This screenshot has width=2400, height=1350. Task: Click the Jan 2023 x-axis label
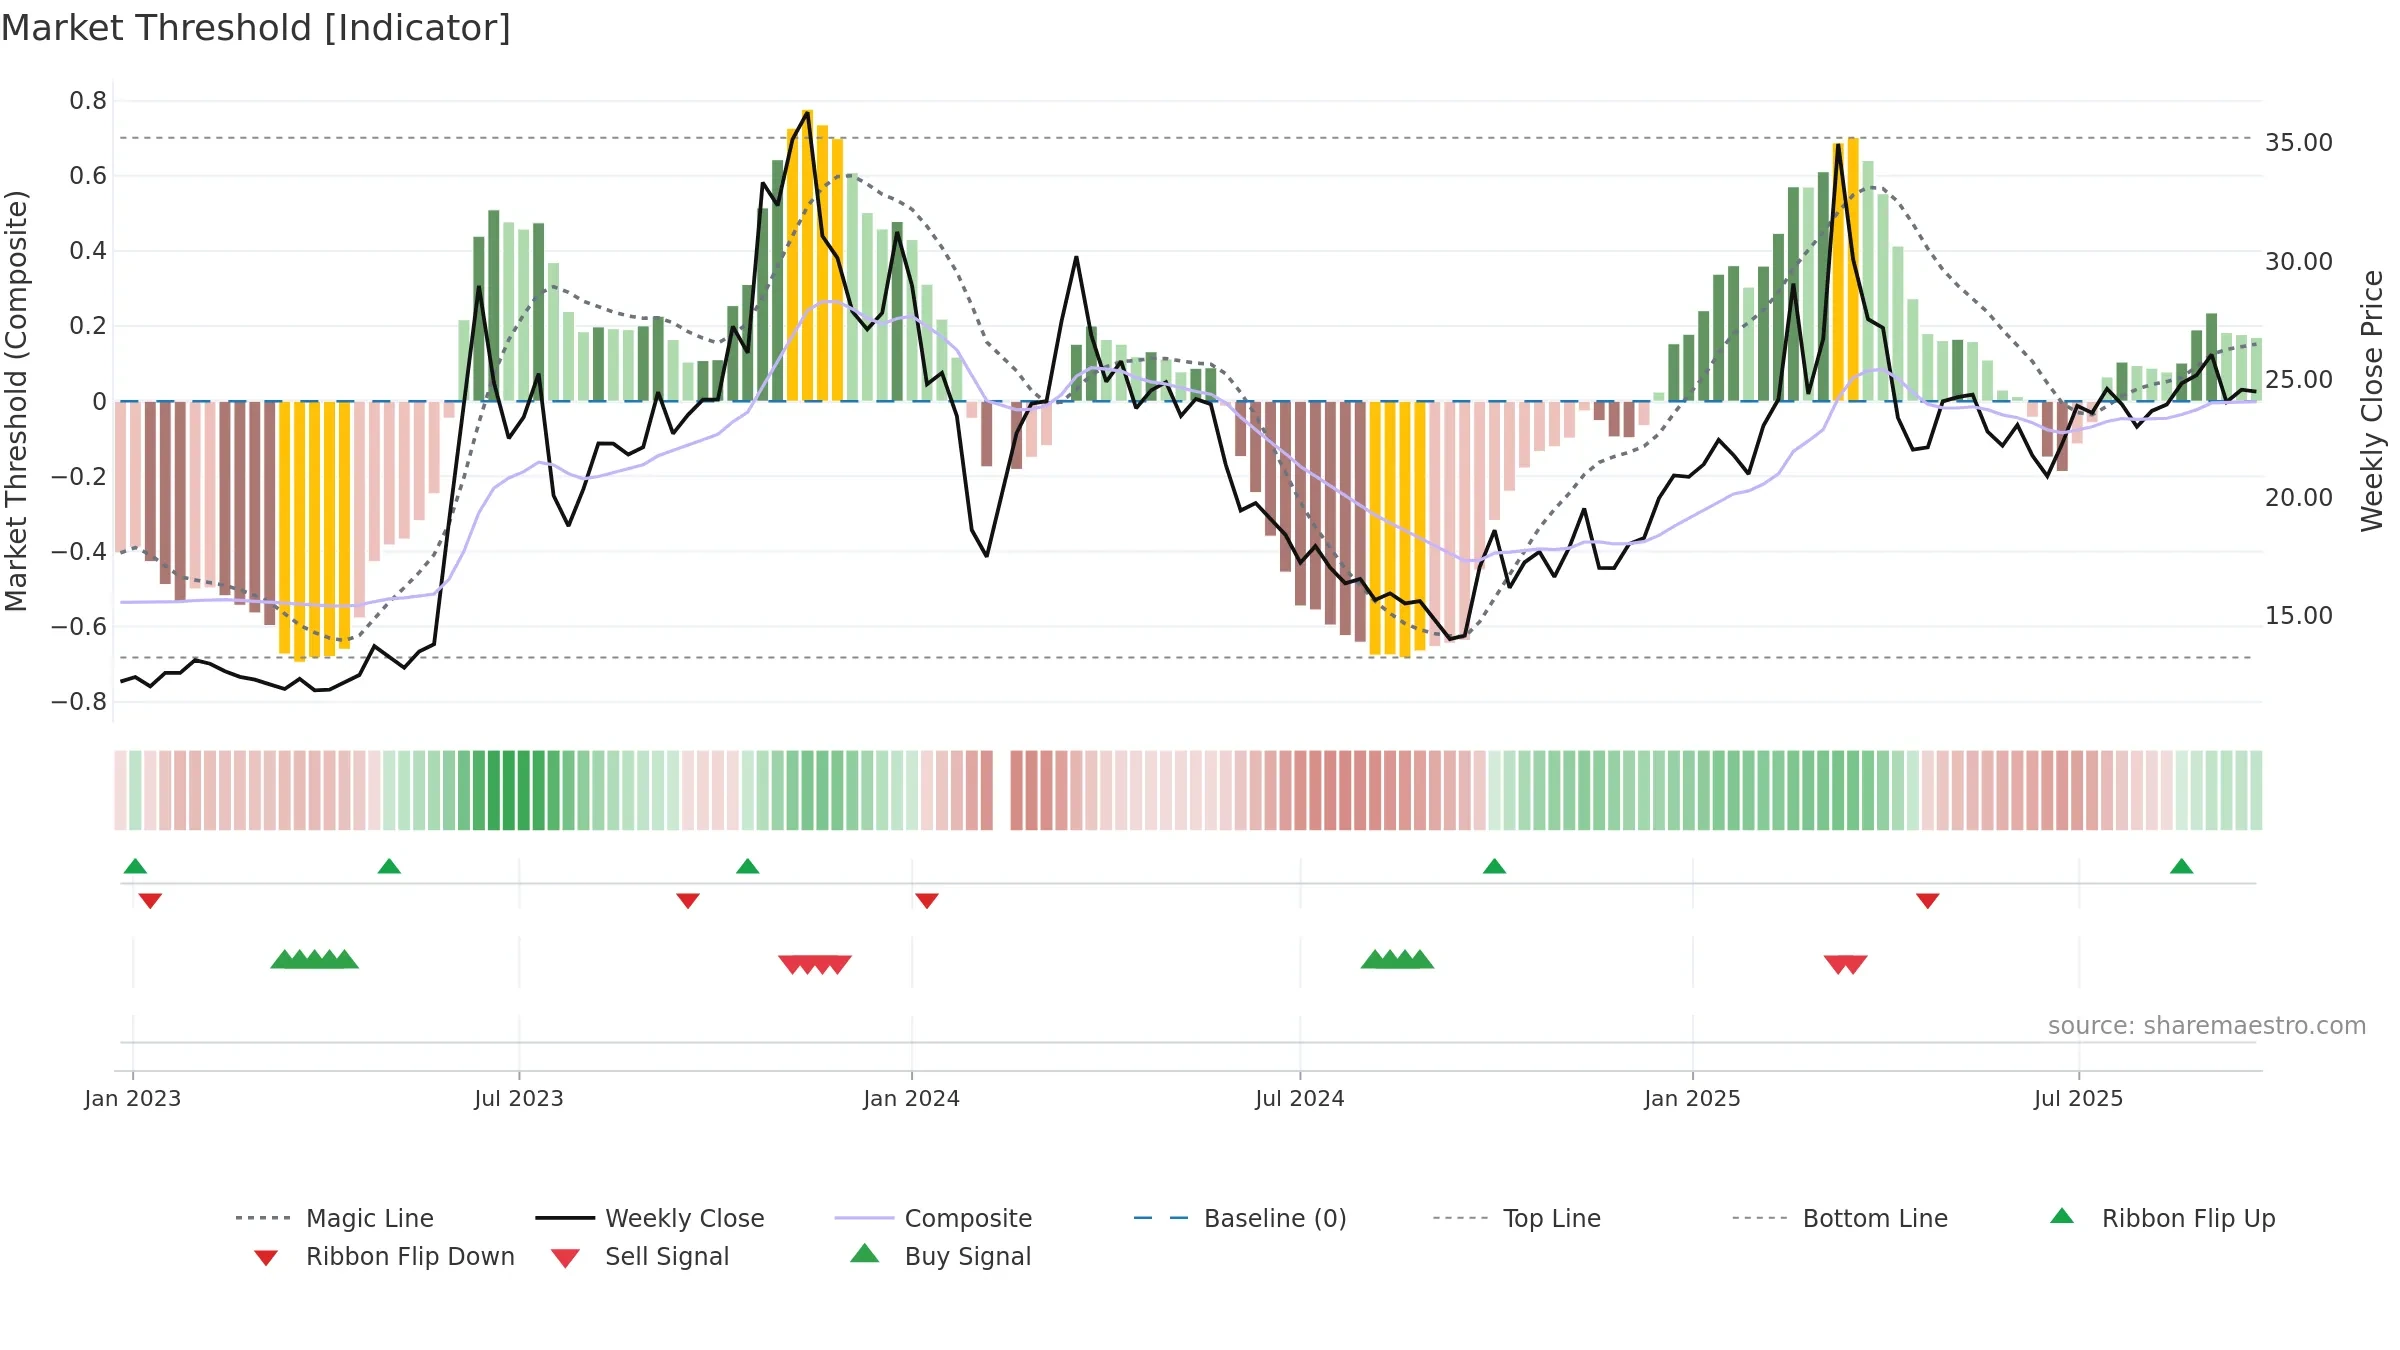coord(133,1099)
